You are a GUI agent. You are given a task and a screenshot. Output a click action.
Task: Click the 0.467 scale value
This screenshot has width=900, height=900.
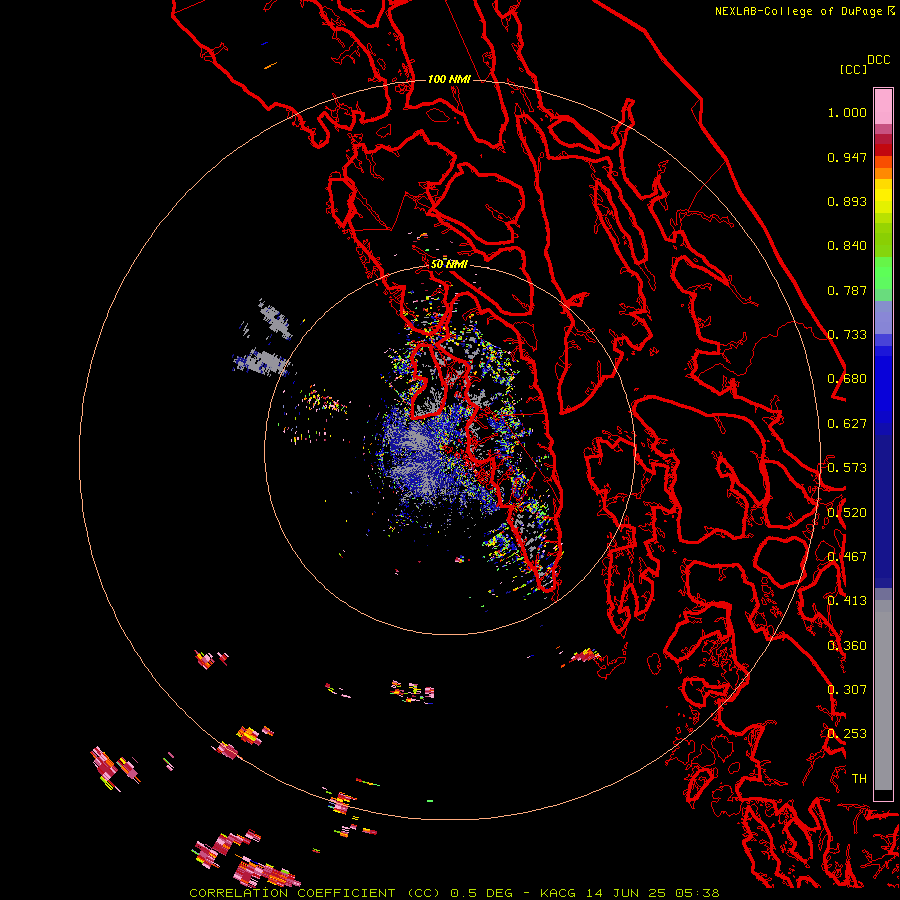pyautogui.click(x=847, y=557)
